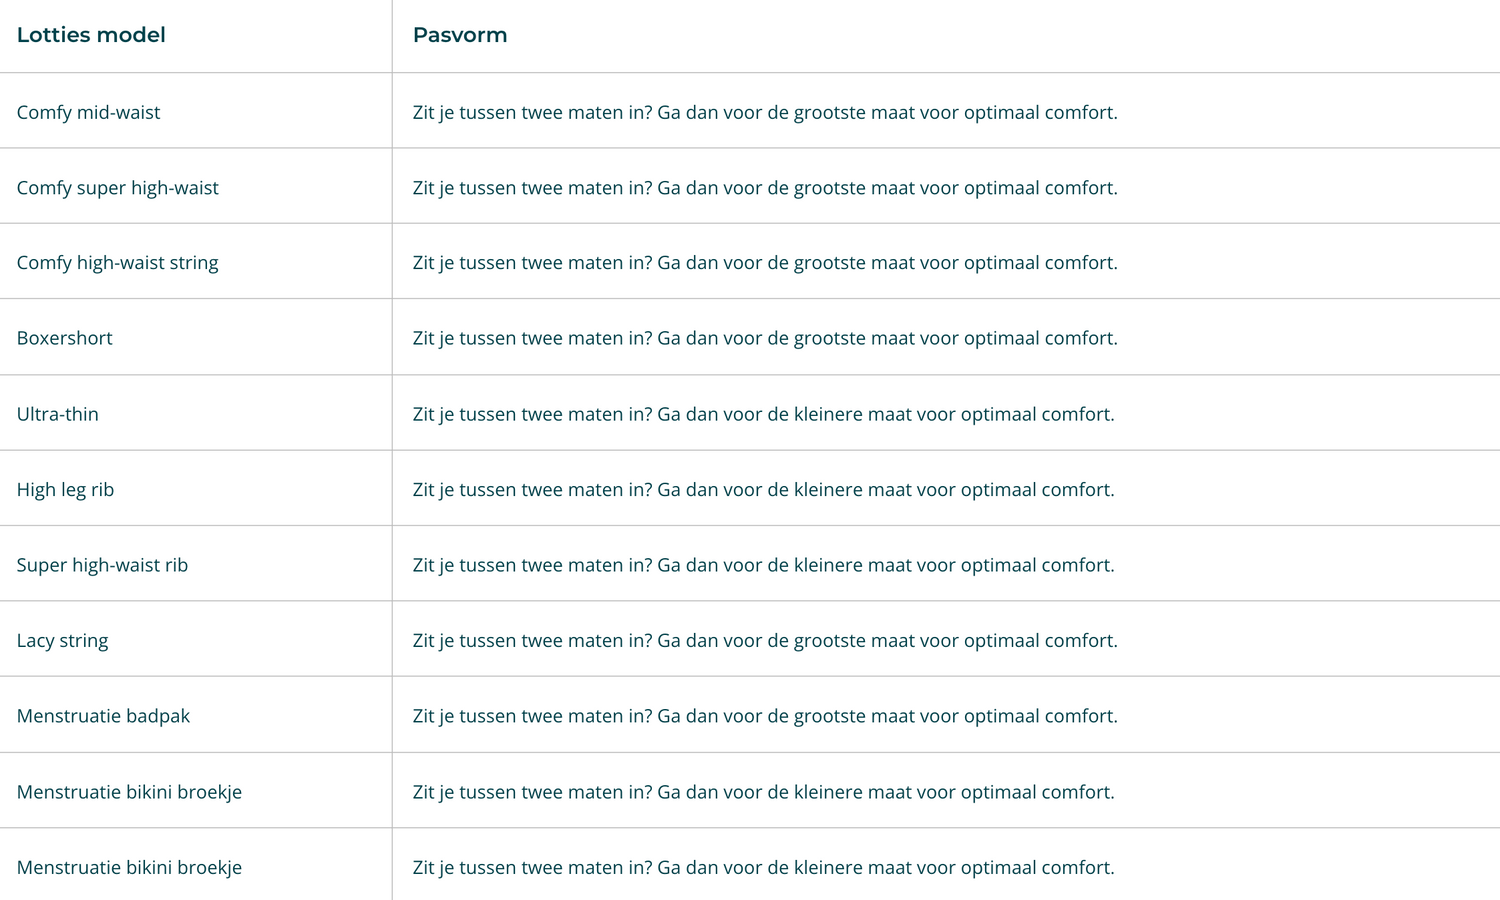Select the Pasvorm text in the Boxershort row
This screenshot has height=900, width=1500.
point(765,338)
